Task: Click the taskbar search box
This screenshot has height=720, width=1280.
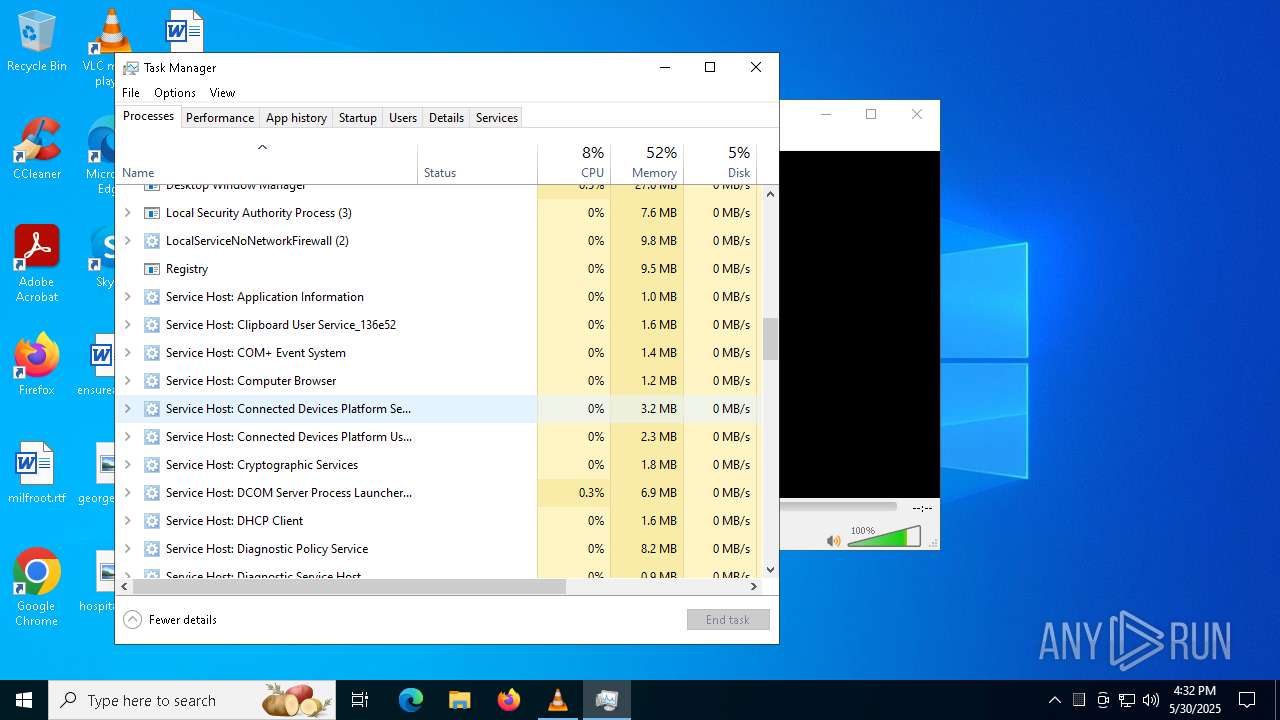Action: coord(192,700)
